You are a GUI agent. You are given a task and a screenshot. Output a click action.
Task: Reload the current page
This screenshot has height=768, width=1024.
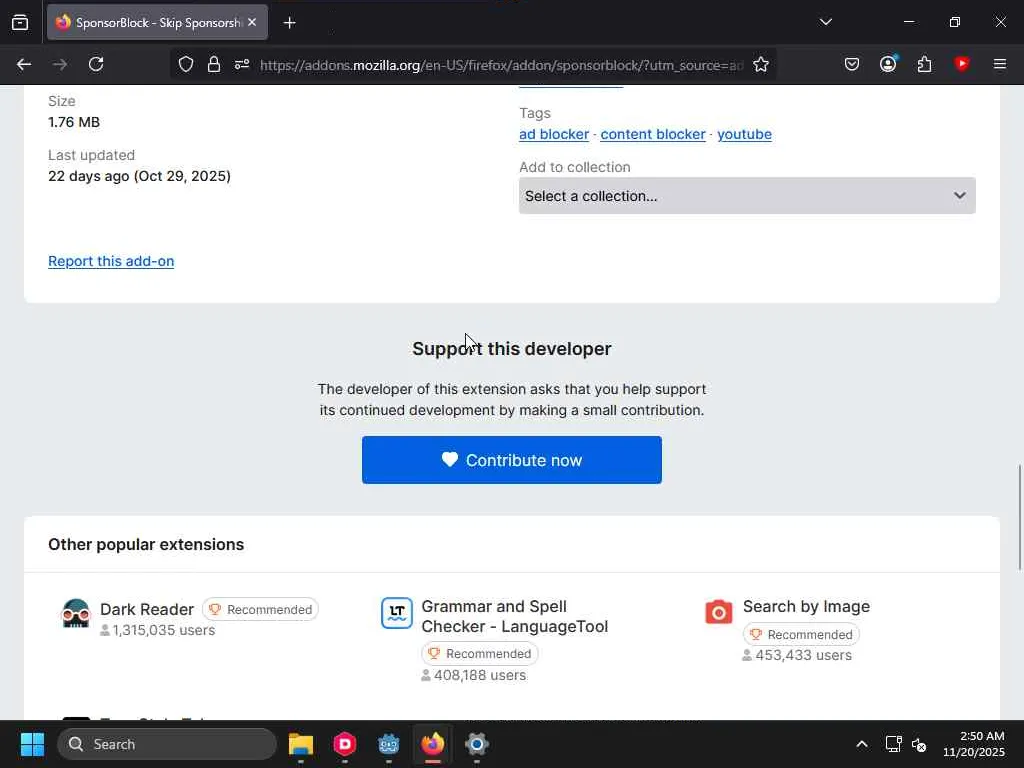(96, 64)
